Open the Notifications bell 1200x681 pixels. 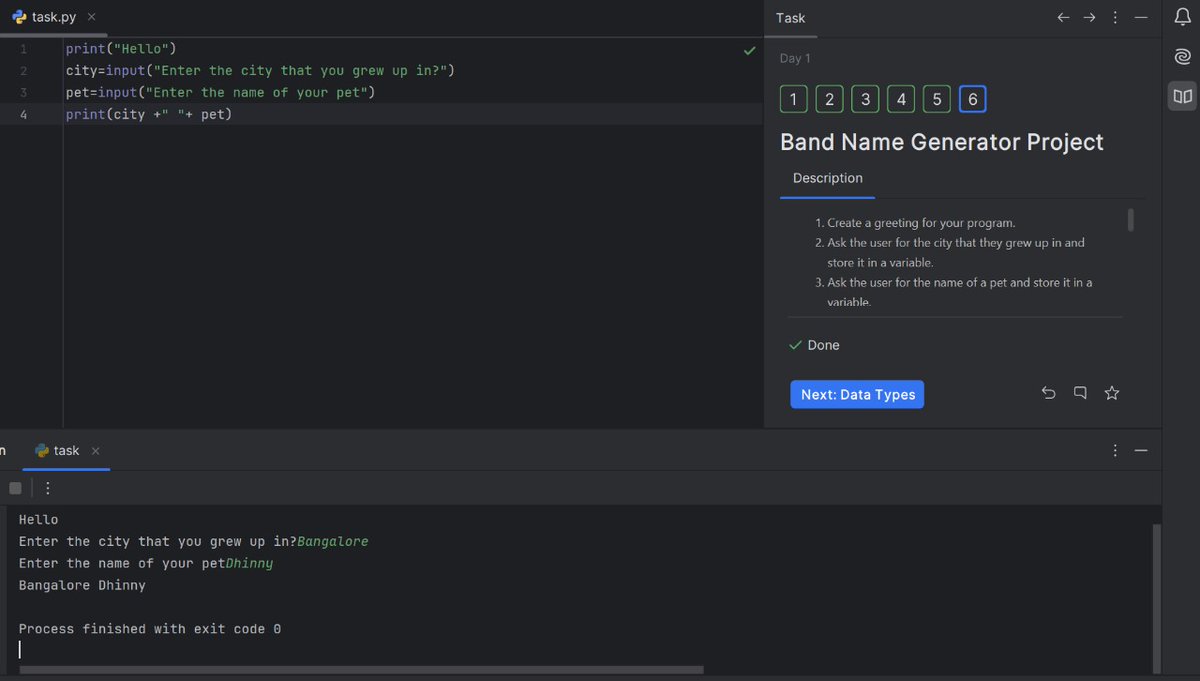(1182, 17)
